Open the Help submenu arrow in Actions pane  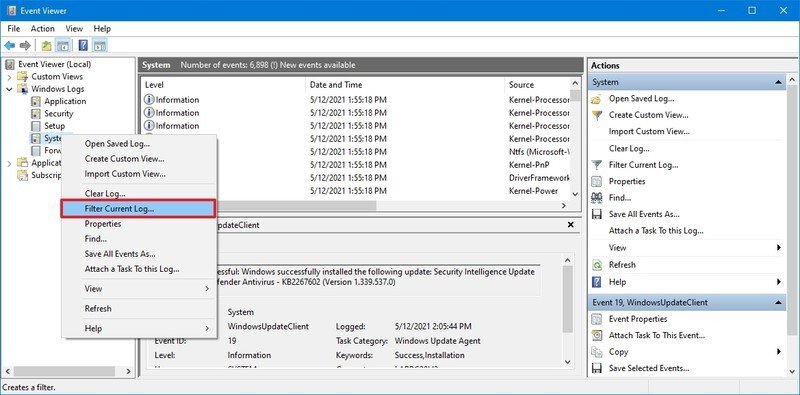click(779, 282)
